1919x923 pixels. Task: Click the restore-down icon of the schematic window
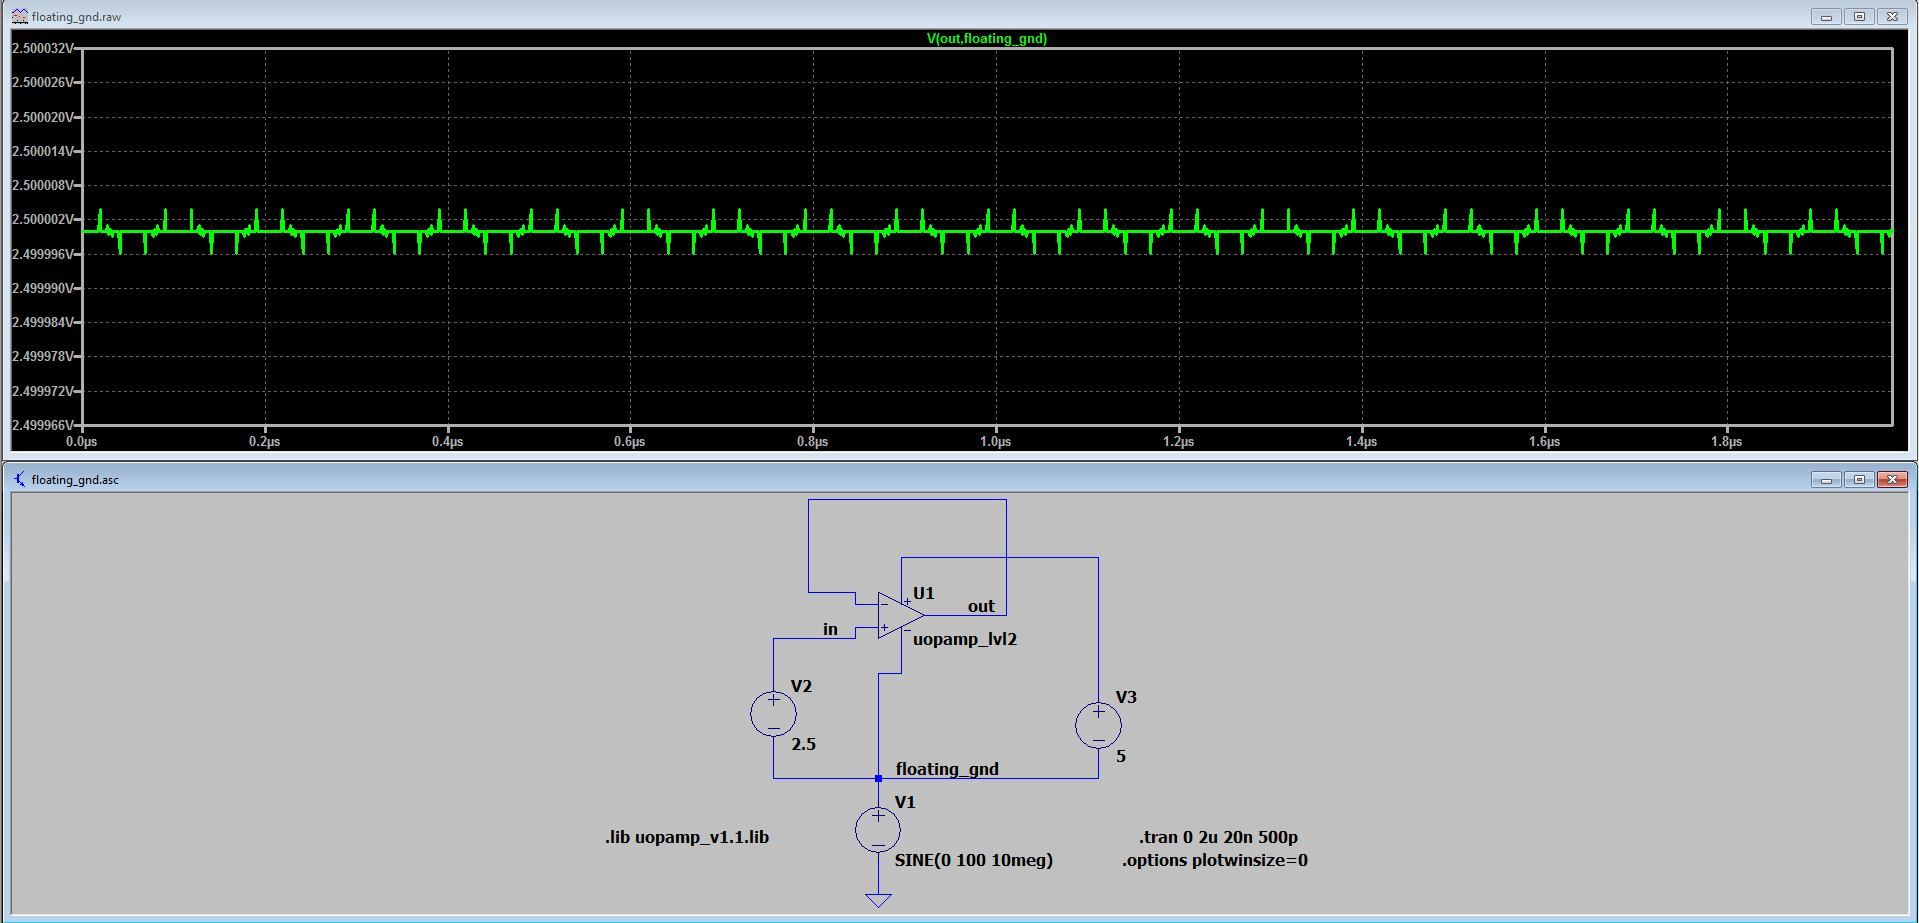tap(1858, 479)
